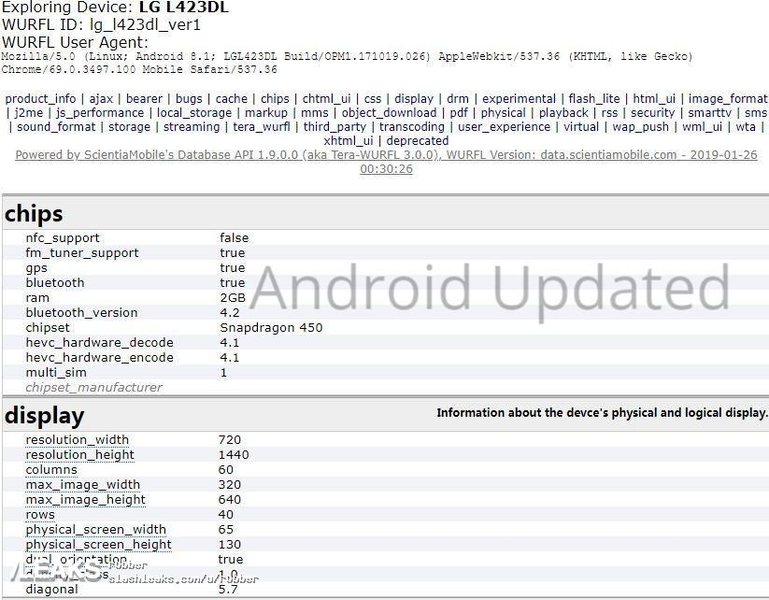769x600 pixels.
Task: Select the wml_ui link
Action: click(x=702, y=127)
